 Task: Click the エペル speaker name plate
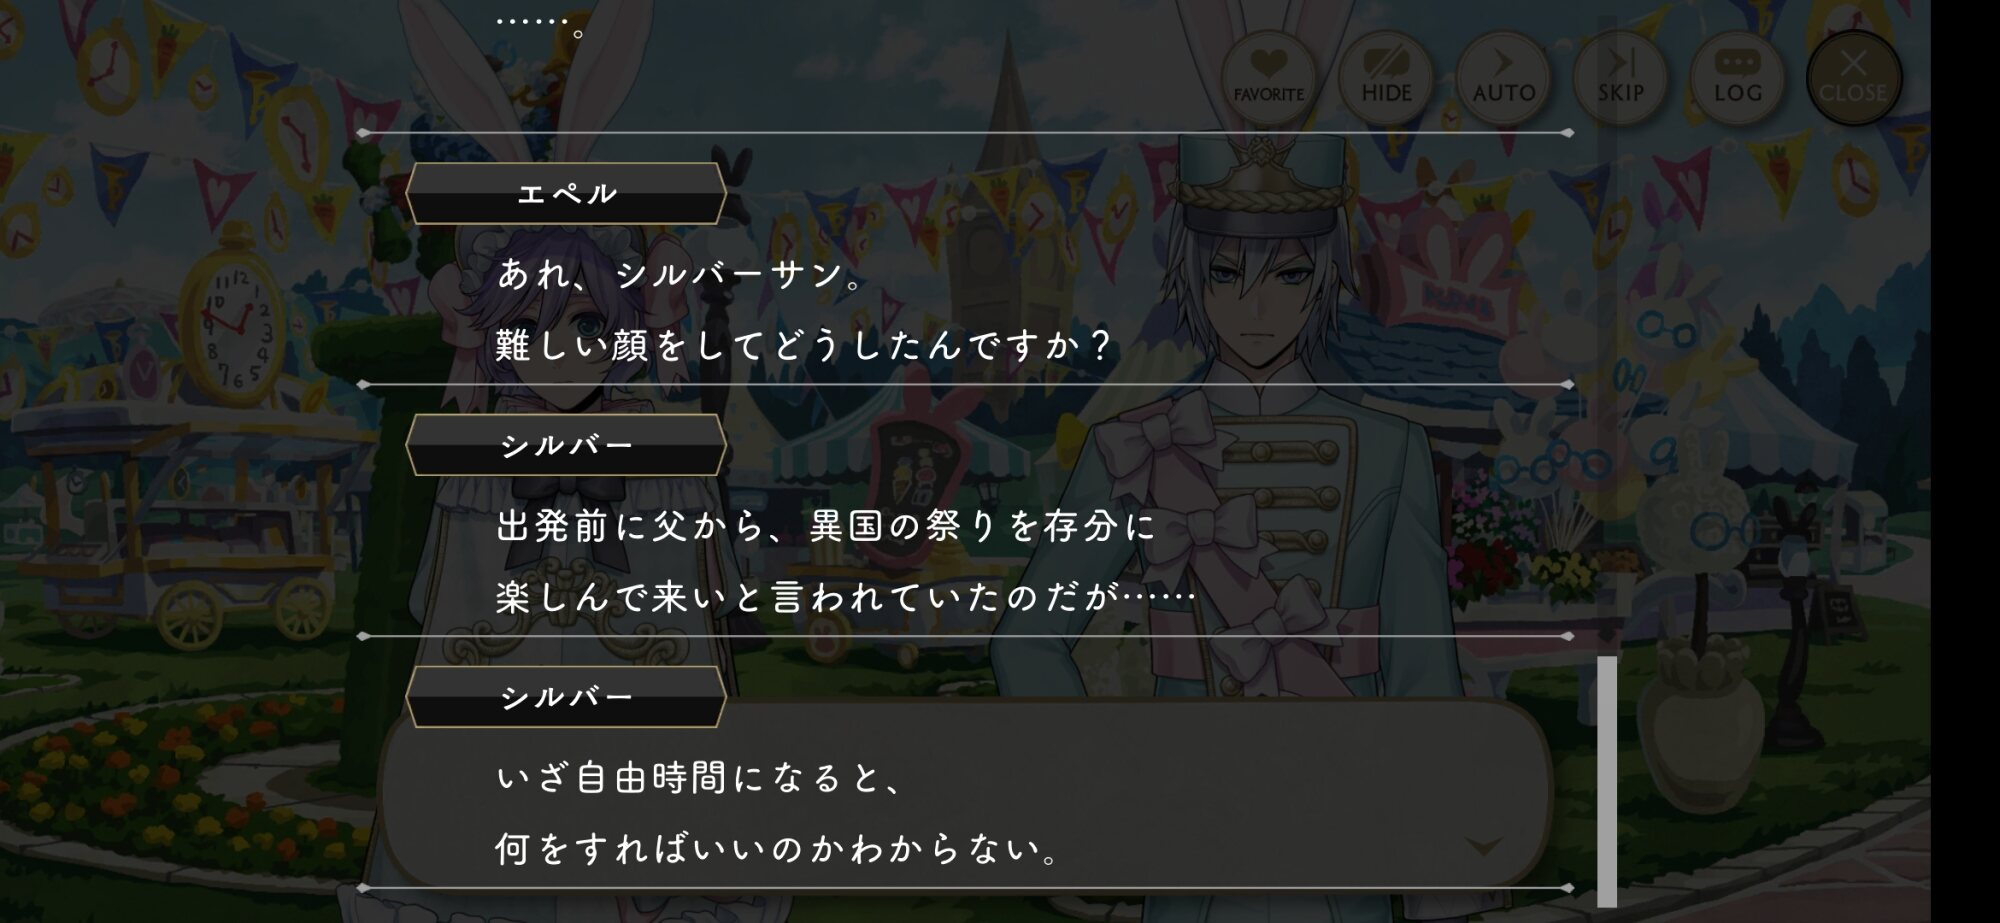click(566, 193)
